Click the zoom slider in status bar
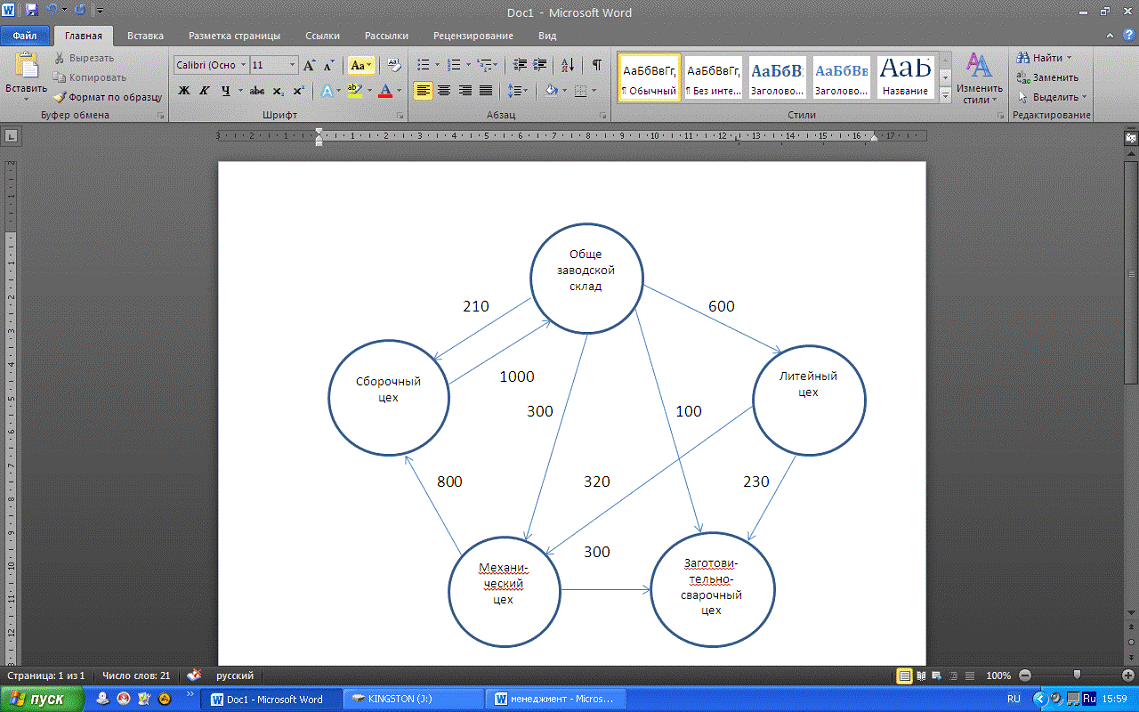 tap(1076, 676)
